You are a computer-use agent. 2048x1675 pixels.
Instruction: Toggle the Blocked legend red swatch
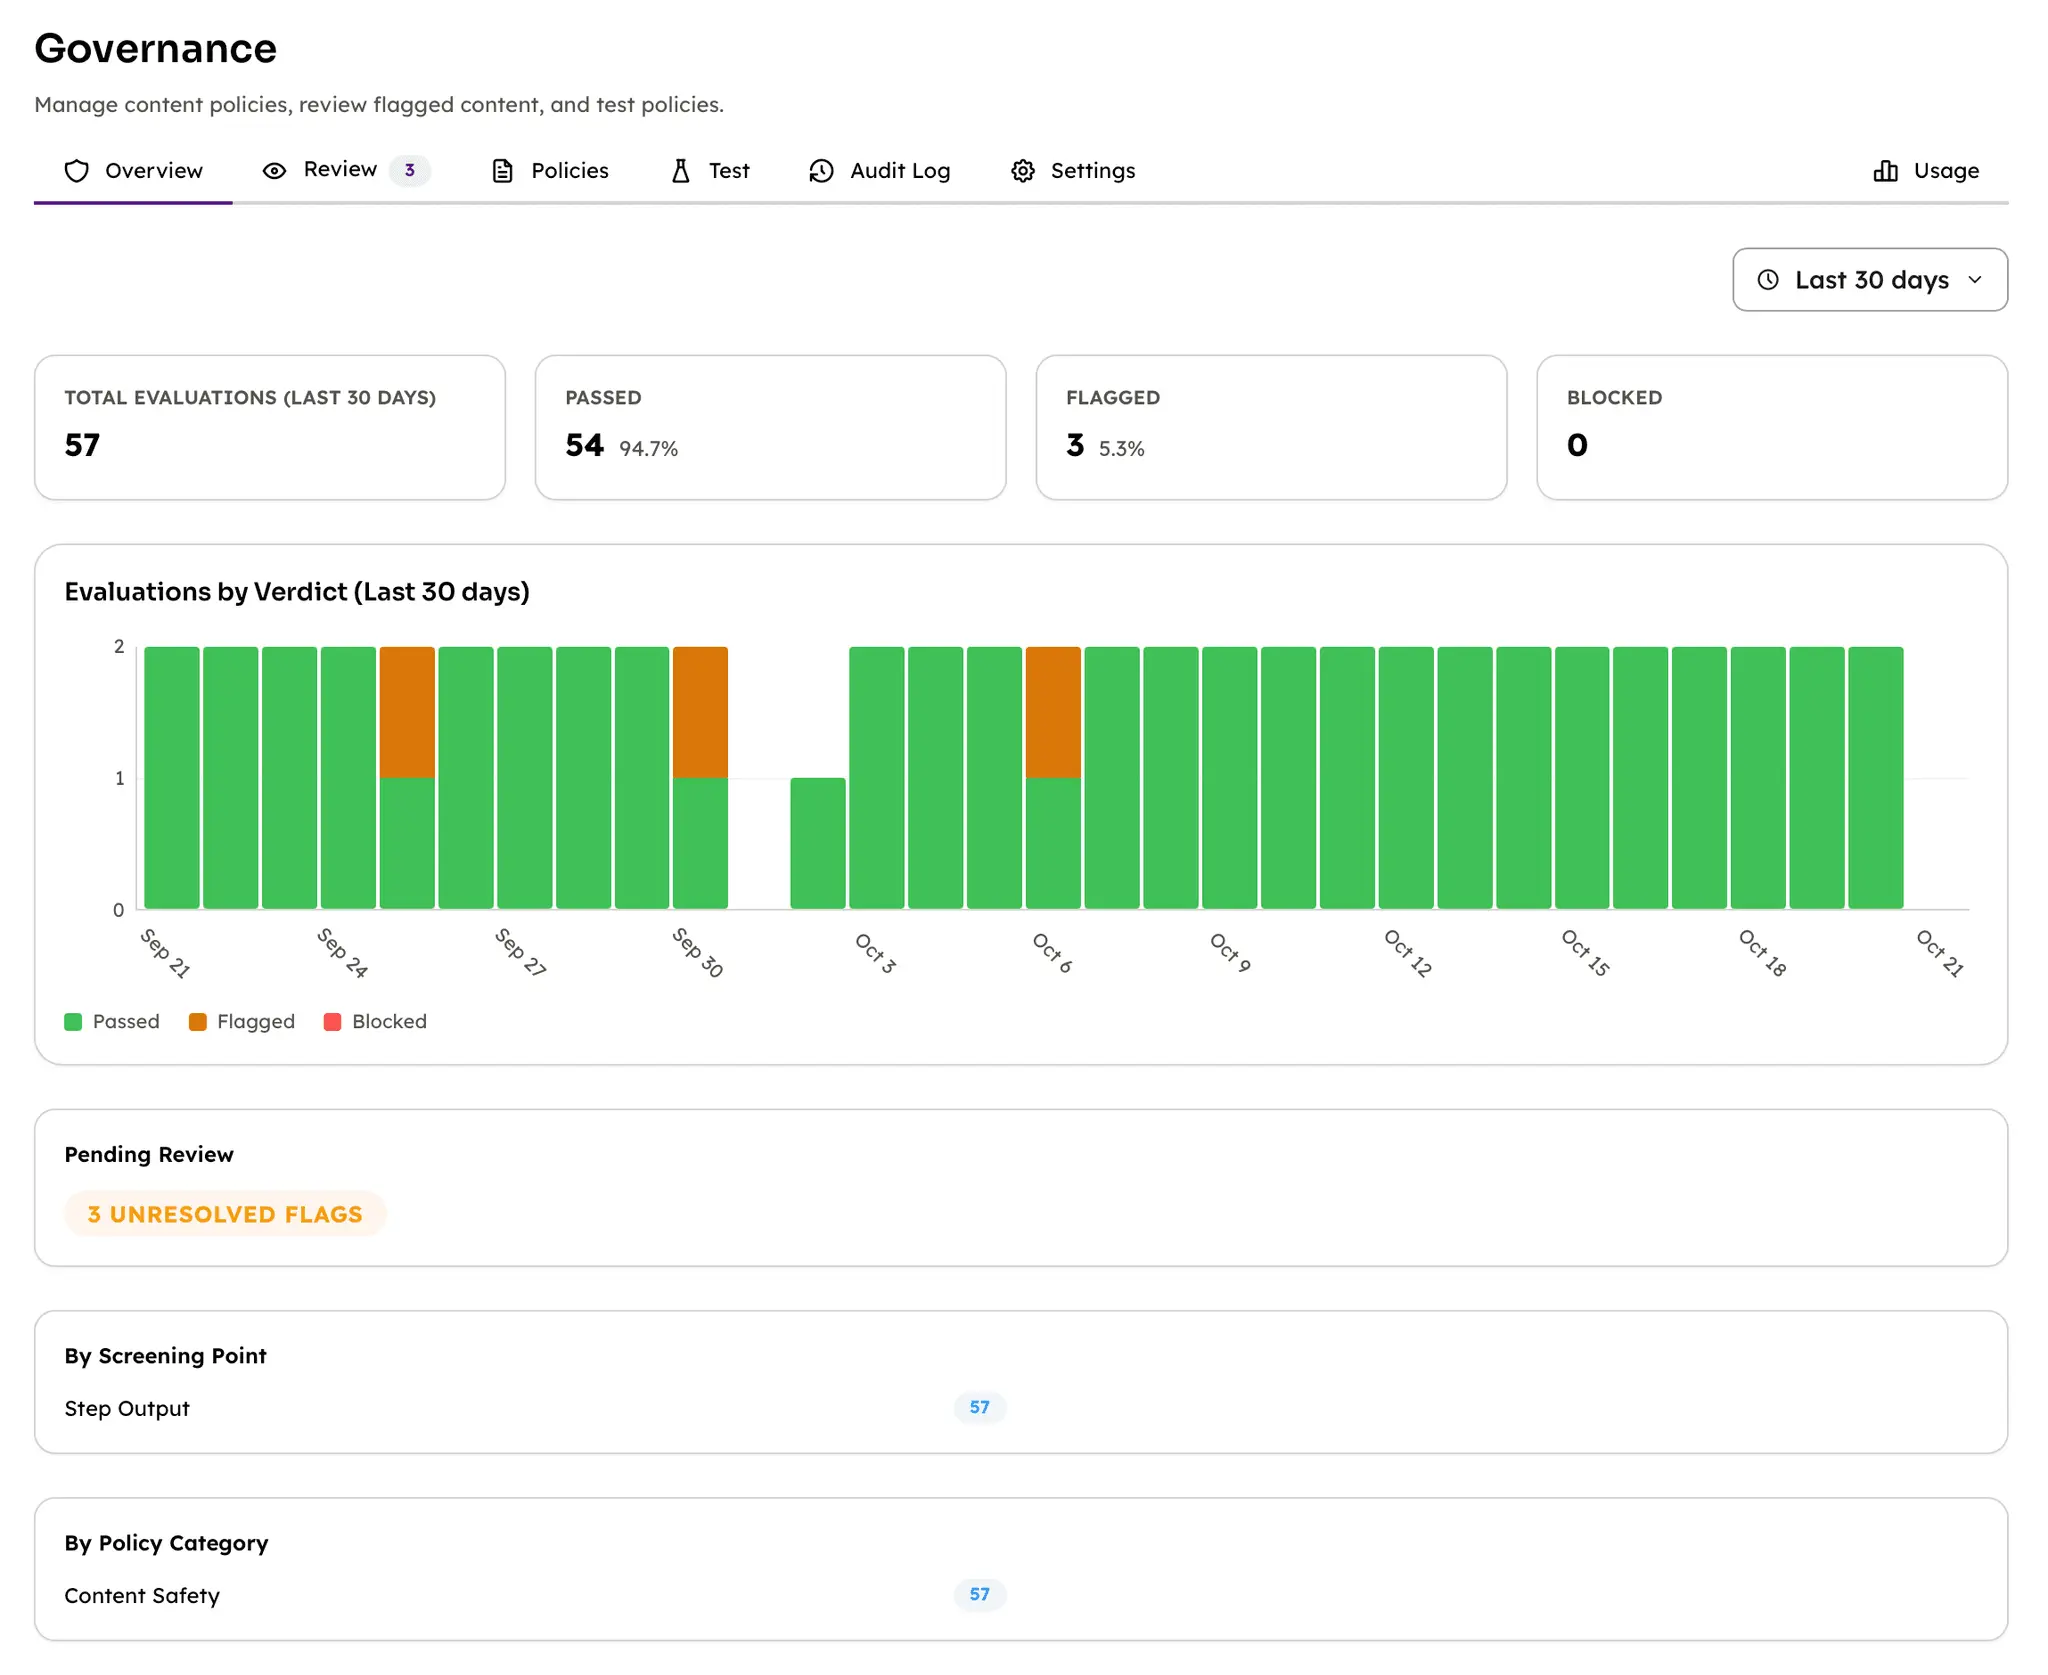point(333,1022)
